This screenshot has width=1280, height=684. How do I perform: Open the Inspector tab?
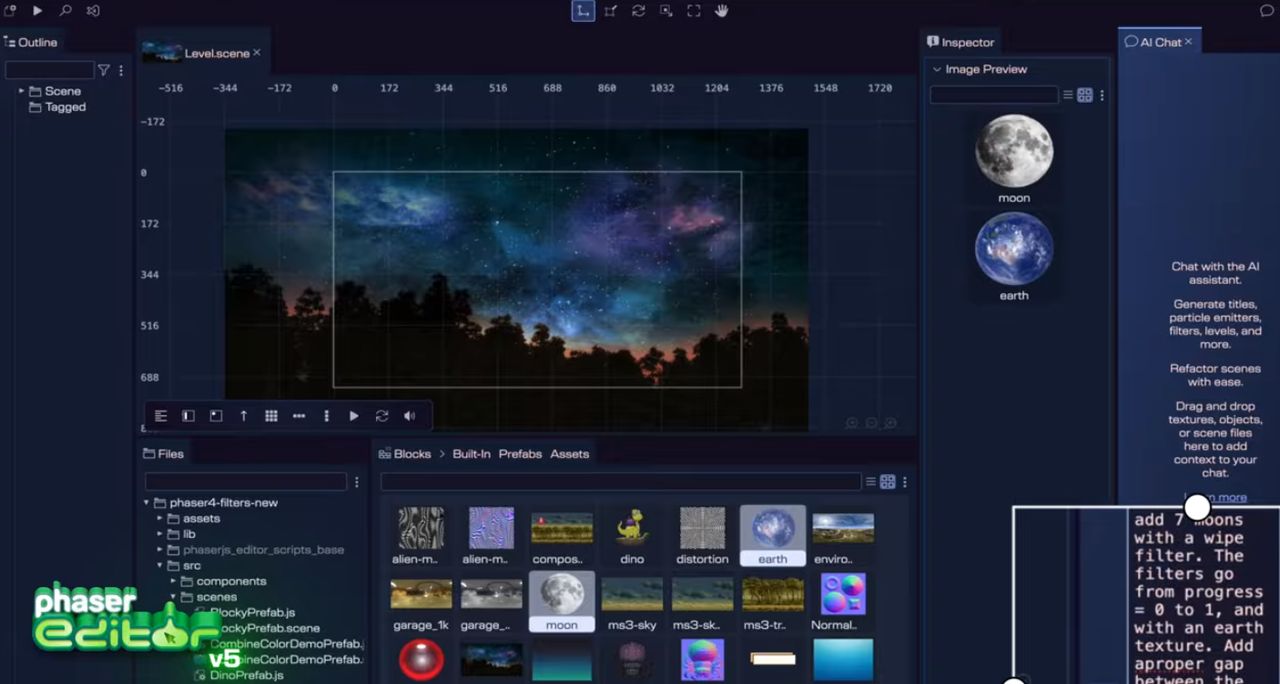click(961, 42)
